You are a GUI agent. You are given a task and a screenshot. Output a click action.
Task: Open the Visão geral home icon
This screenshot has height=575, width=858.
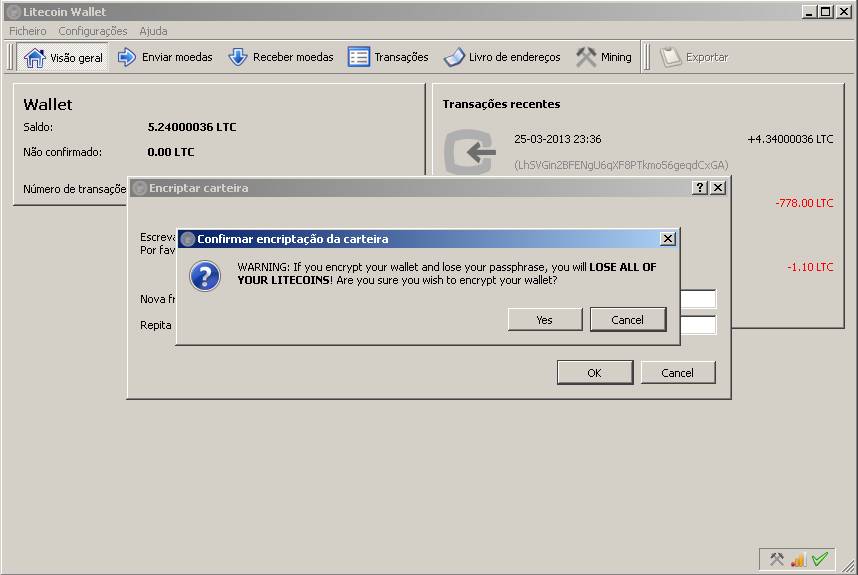click(34, 57)
